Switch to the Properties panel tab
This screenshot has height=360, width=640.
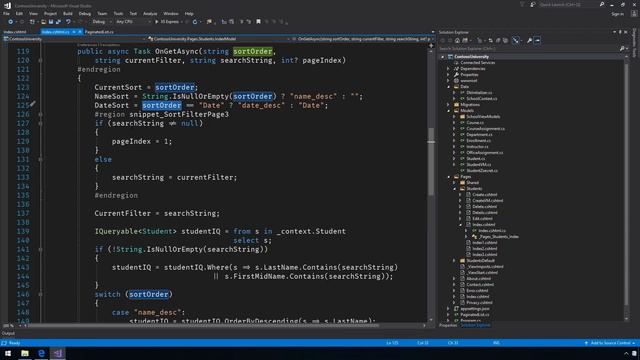tap(448, 325)
